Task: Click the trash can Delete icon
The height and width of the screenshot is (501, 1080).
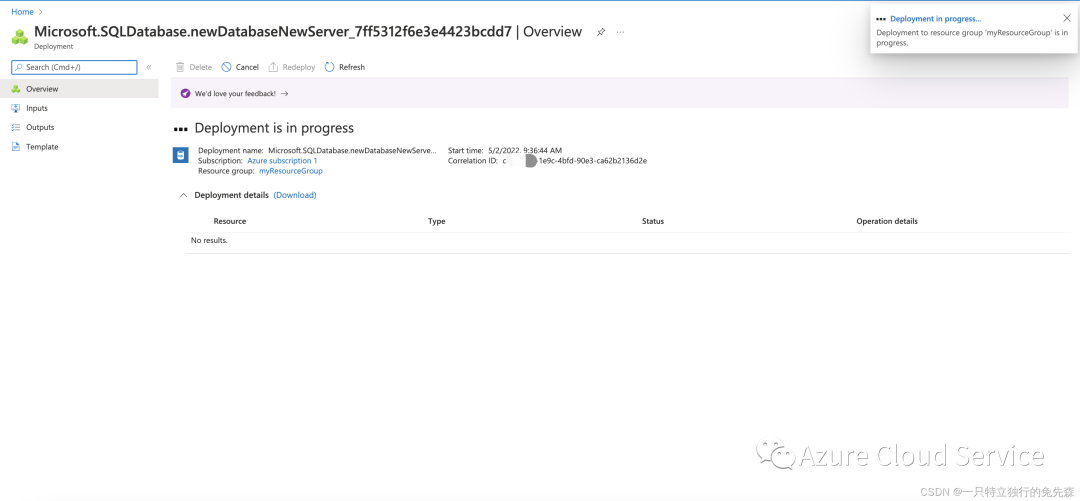Action: click(180, 68)
